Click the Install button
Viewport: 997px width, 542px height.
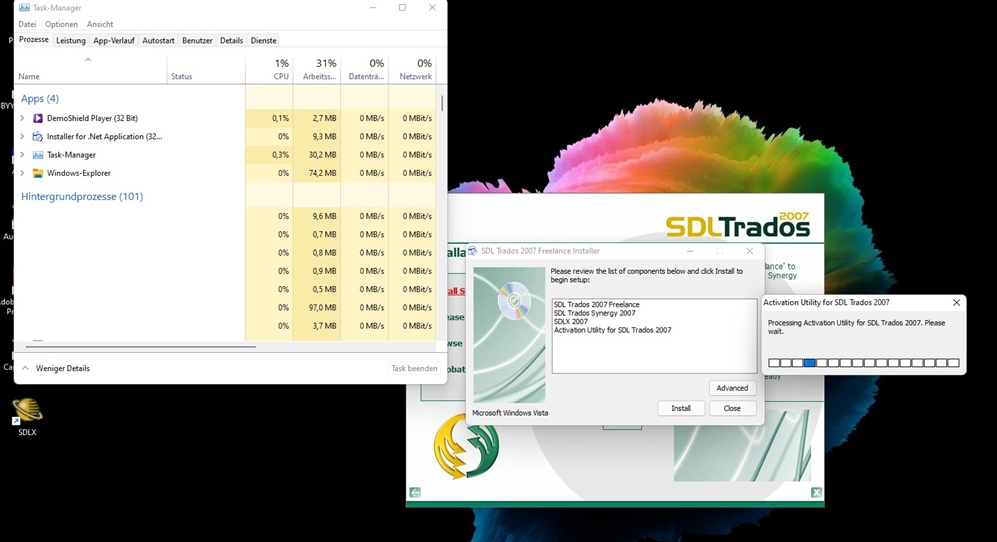tap(681, 408)
